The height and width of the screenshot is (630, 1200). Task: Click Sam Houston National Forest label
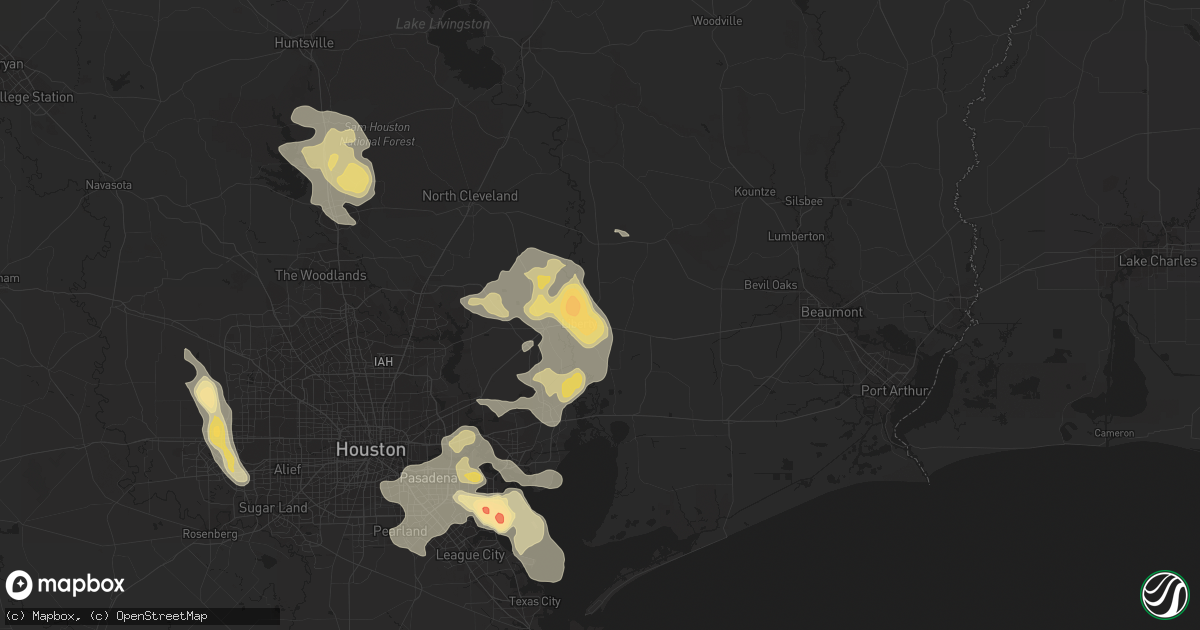pos(378,134)
